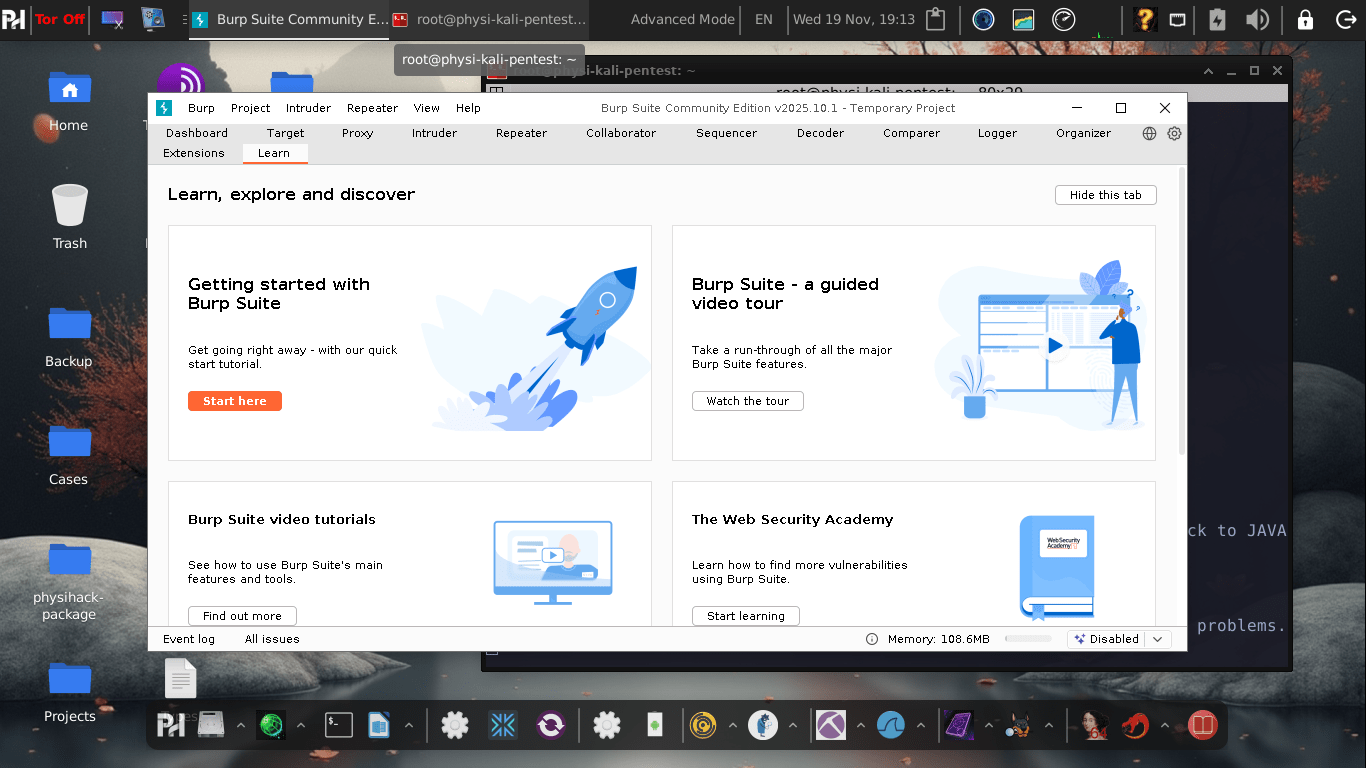Screen dimensions: 1366x768
Task: Toggle Advanced Mode in the top panel
Action: coord(682,19)
